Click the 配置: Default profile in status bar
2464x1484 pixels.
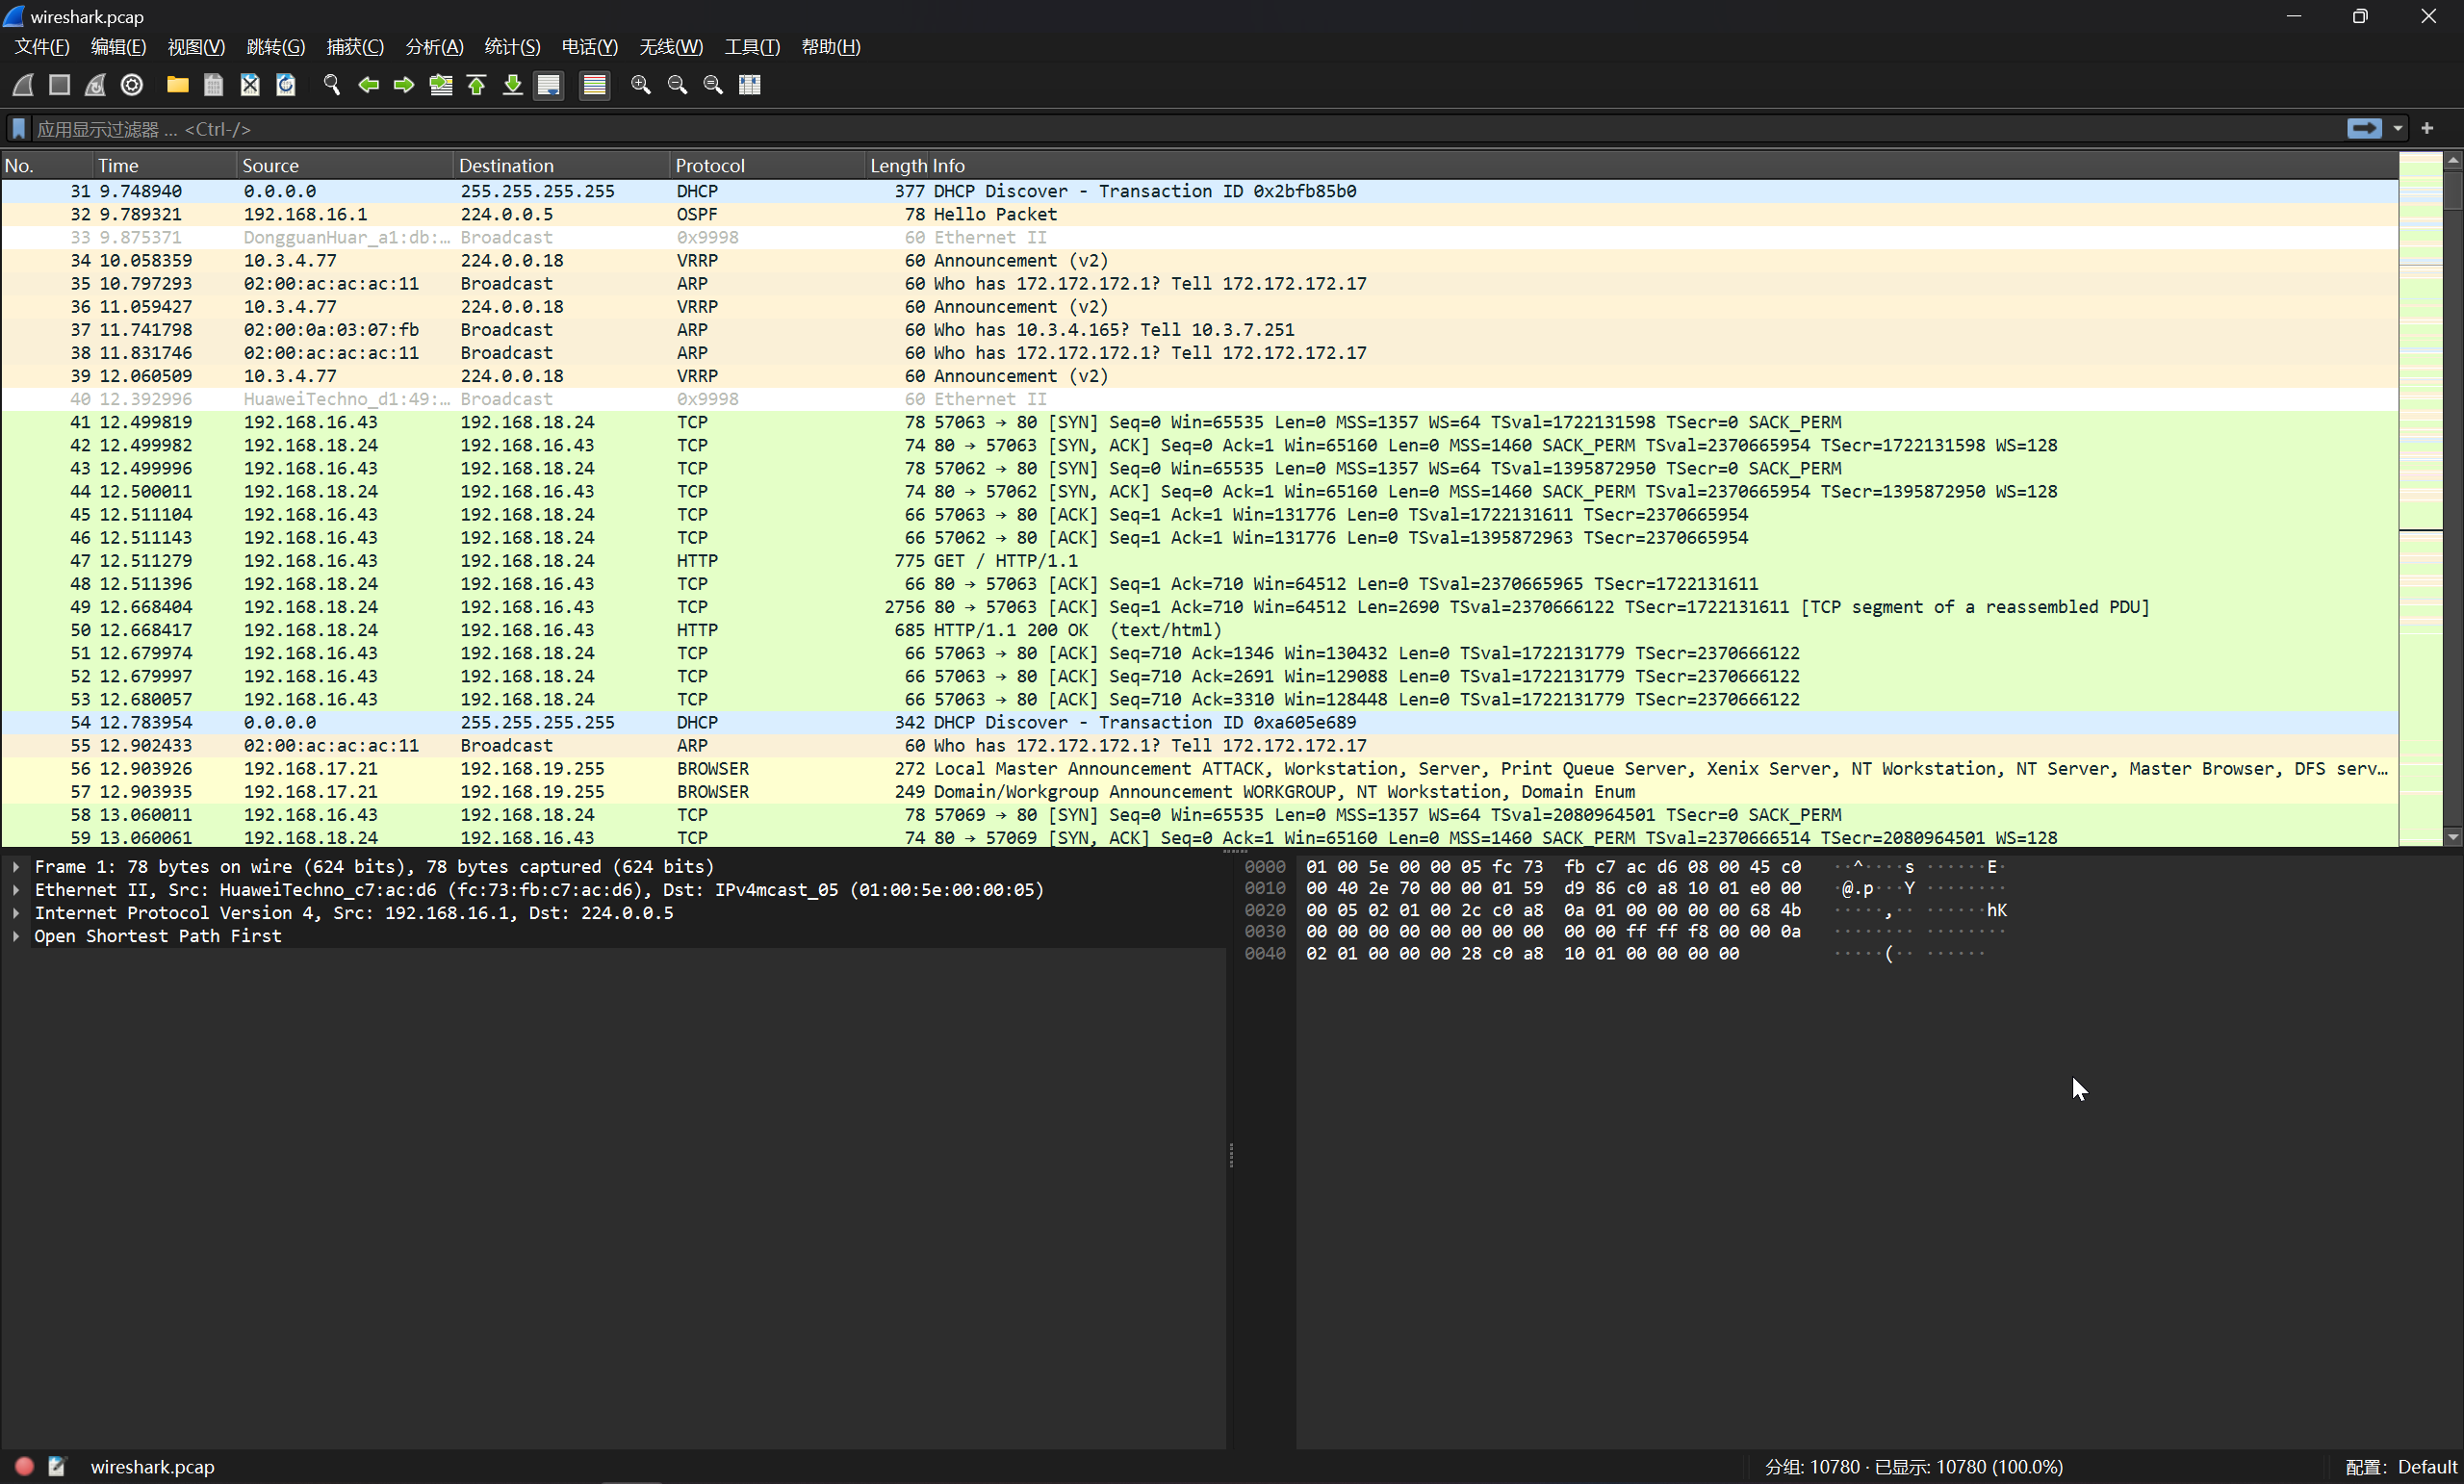[2400, 1467]
